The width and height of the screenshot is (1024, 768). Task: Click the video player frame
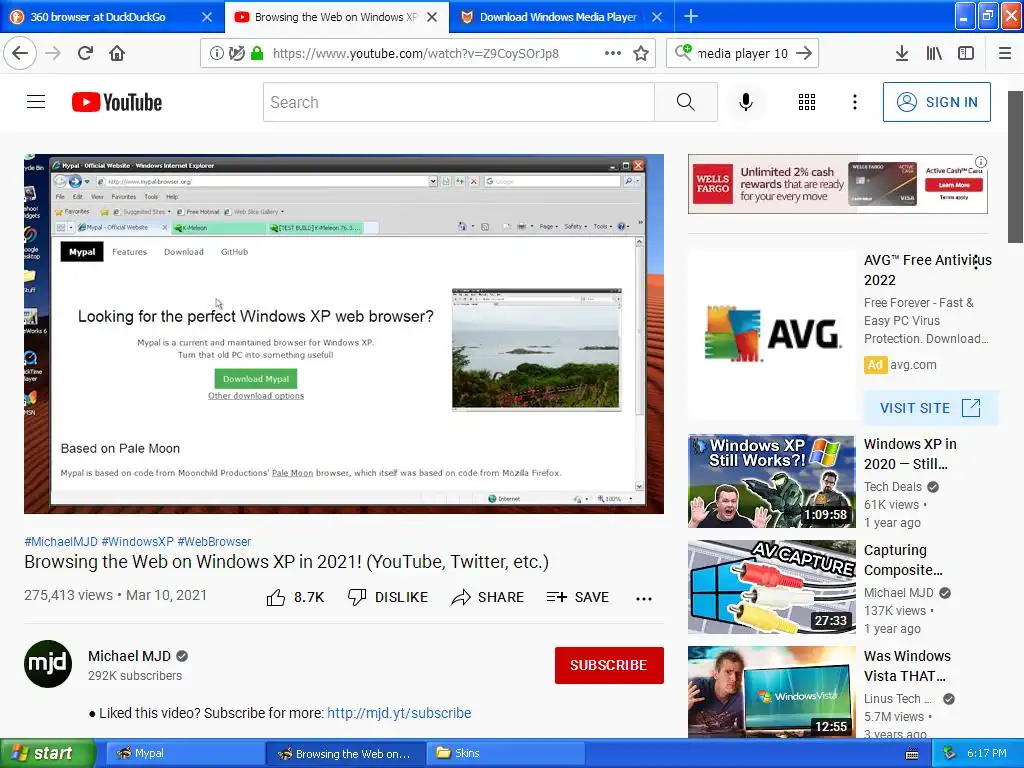(x=344, y=334)
